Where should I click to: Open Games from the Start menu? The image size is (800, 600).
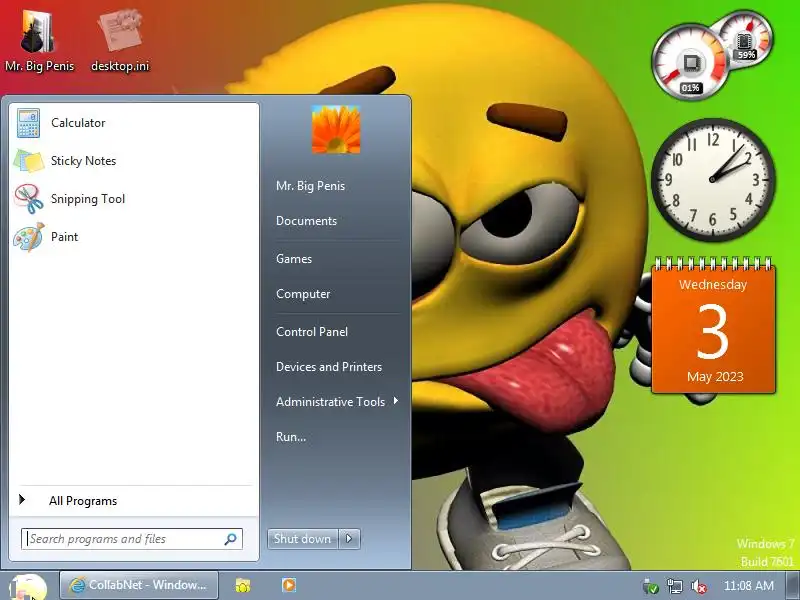(294, 259)
